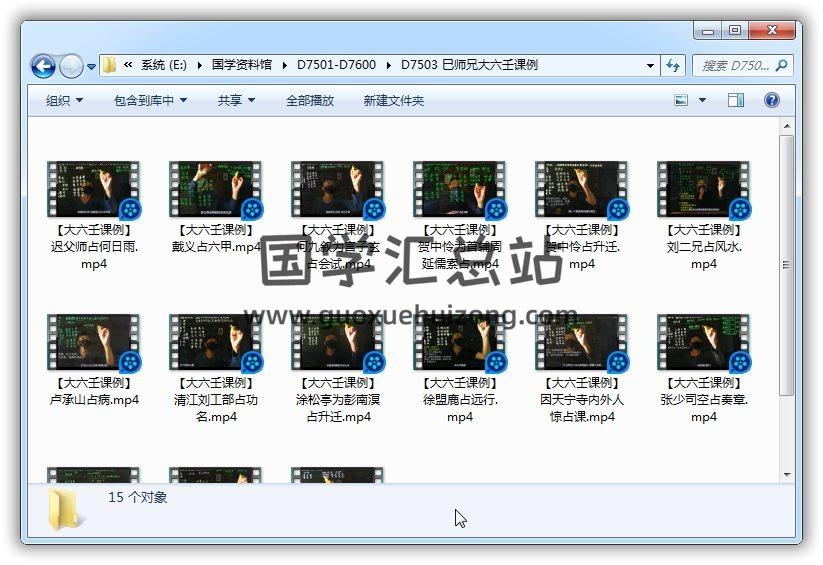823x565 pixels.
Task: Minimize the Explorer window
Action: (708, 31)
